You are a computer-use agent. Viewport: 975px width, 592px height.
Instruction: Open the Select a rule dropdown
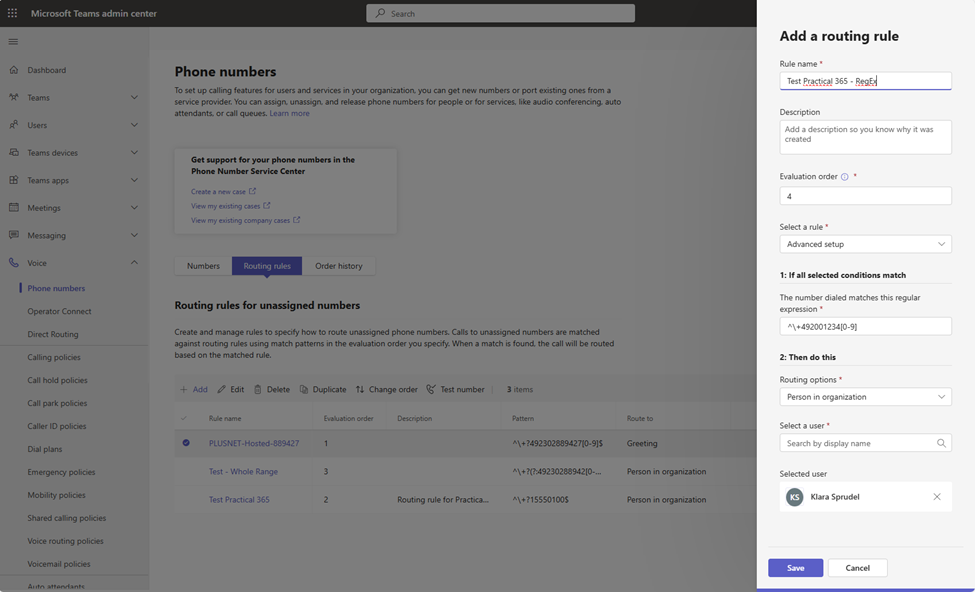click(866, 244)
